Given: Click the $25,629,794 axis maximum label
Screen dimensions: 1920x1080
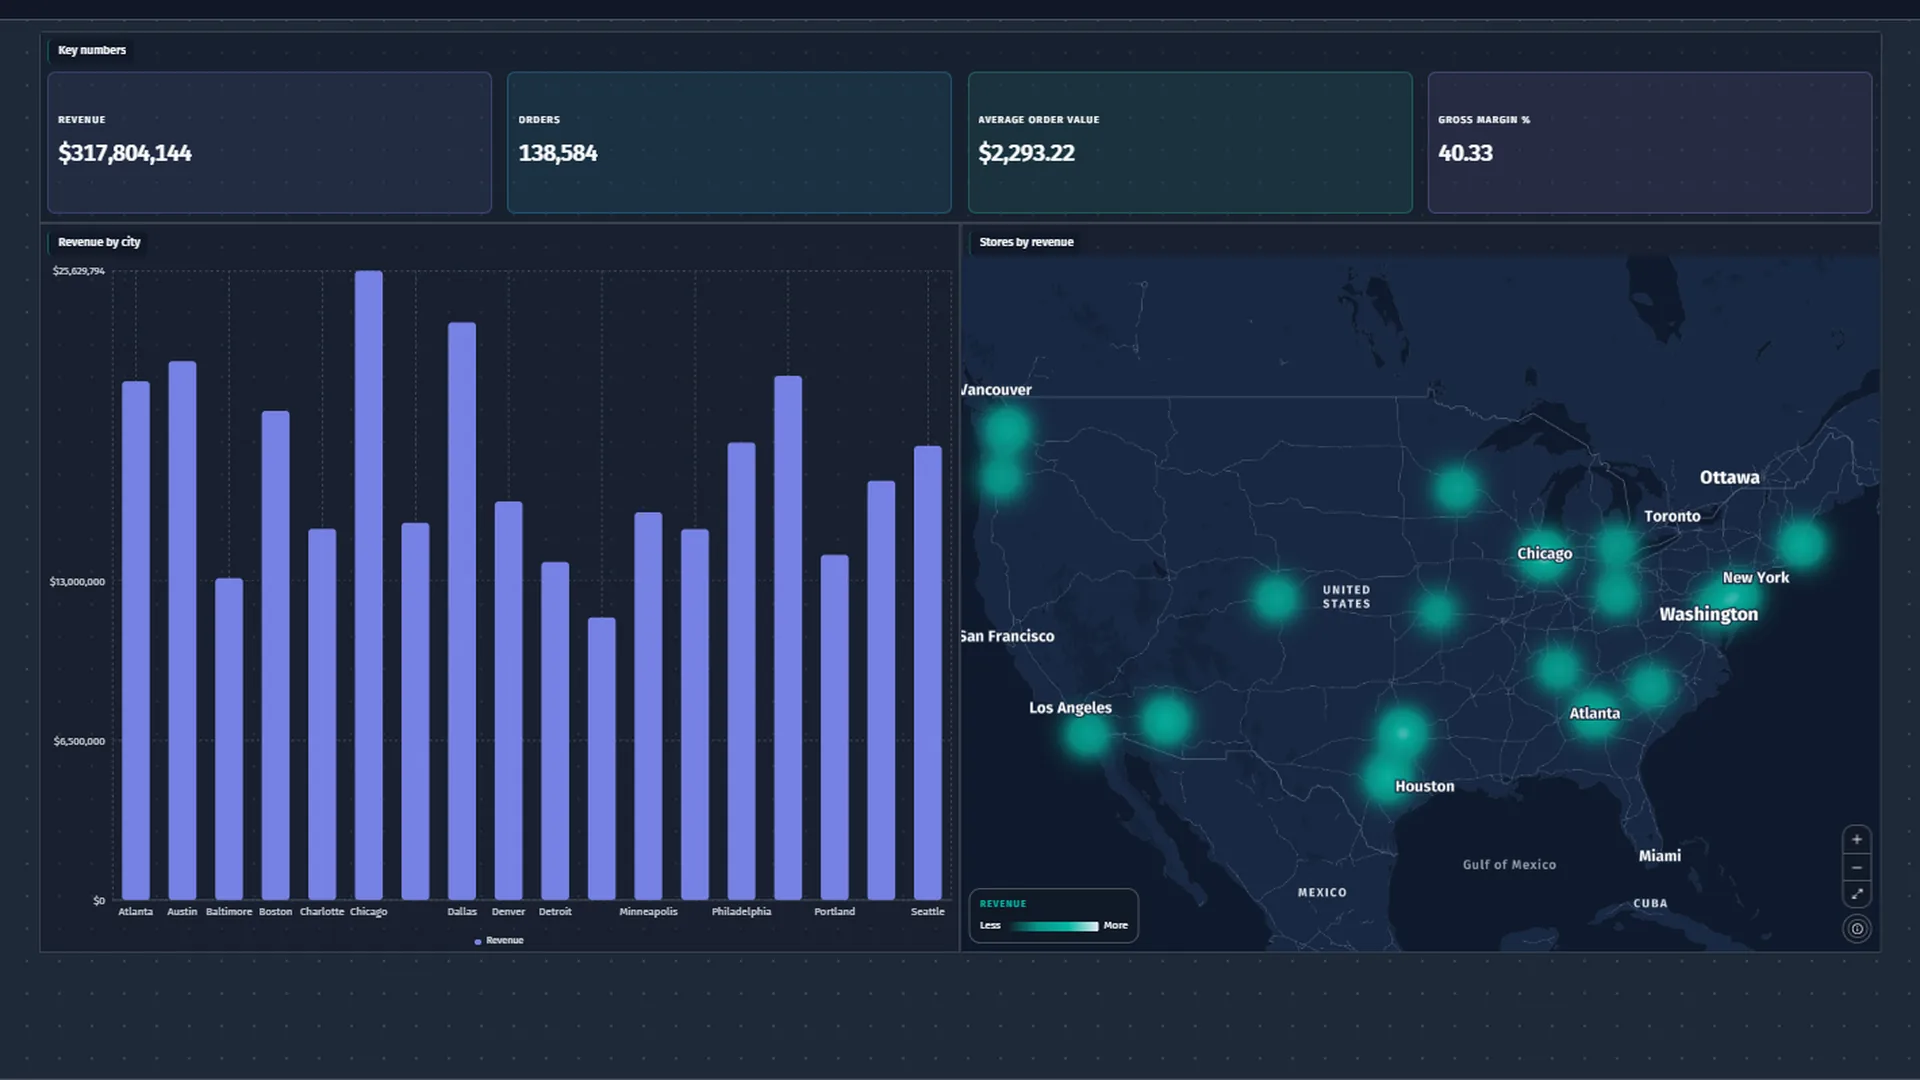Looking at the screenshot, I should [79, 271].
